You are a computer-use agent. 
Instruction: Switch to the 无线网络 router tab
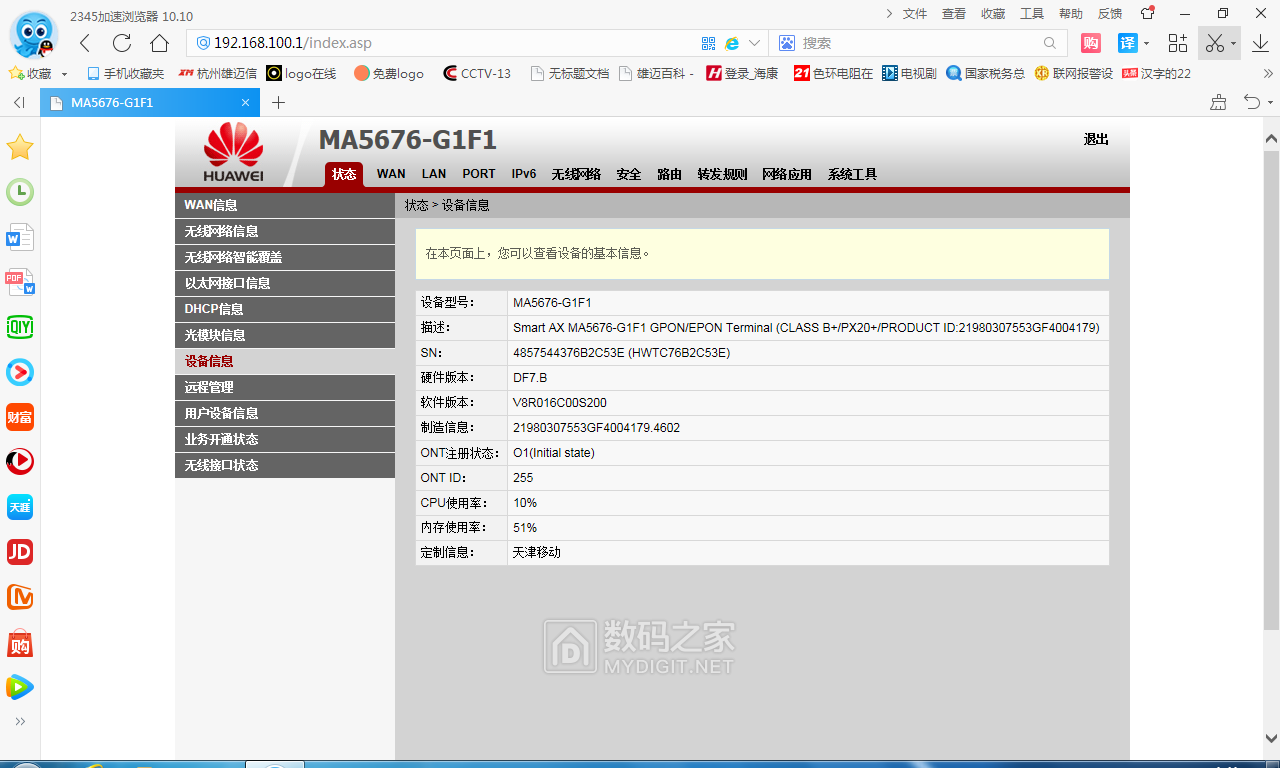point(576,174)
